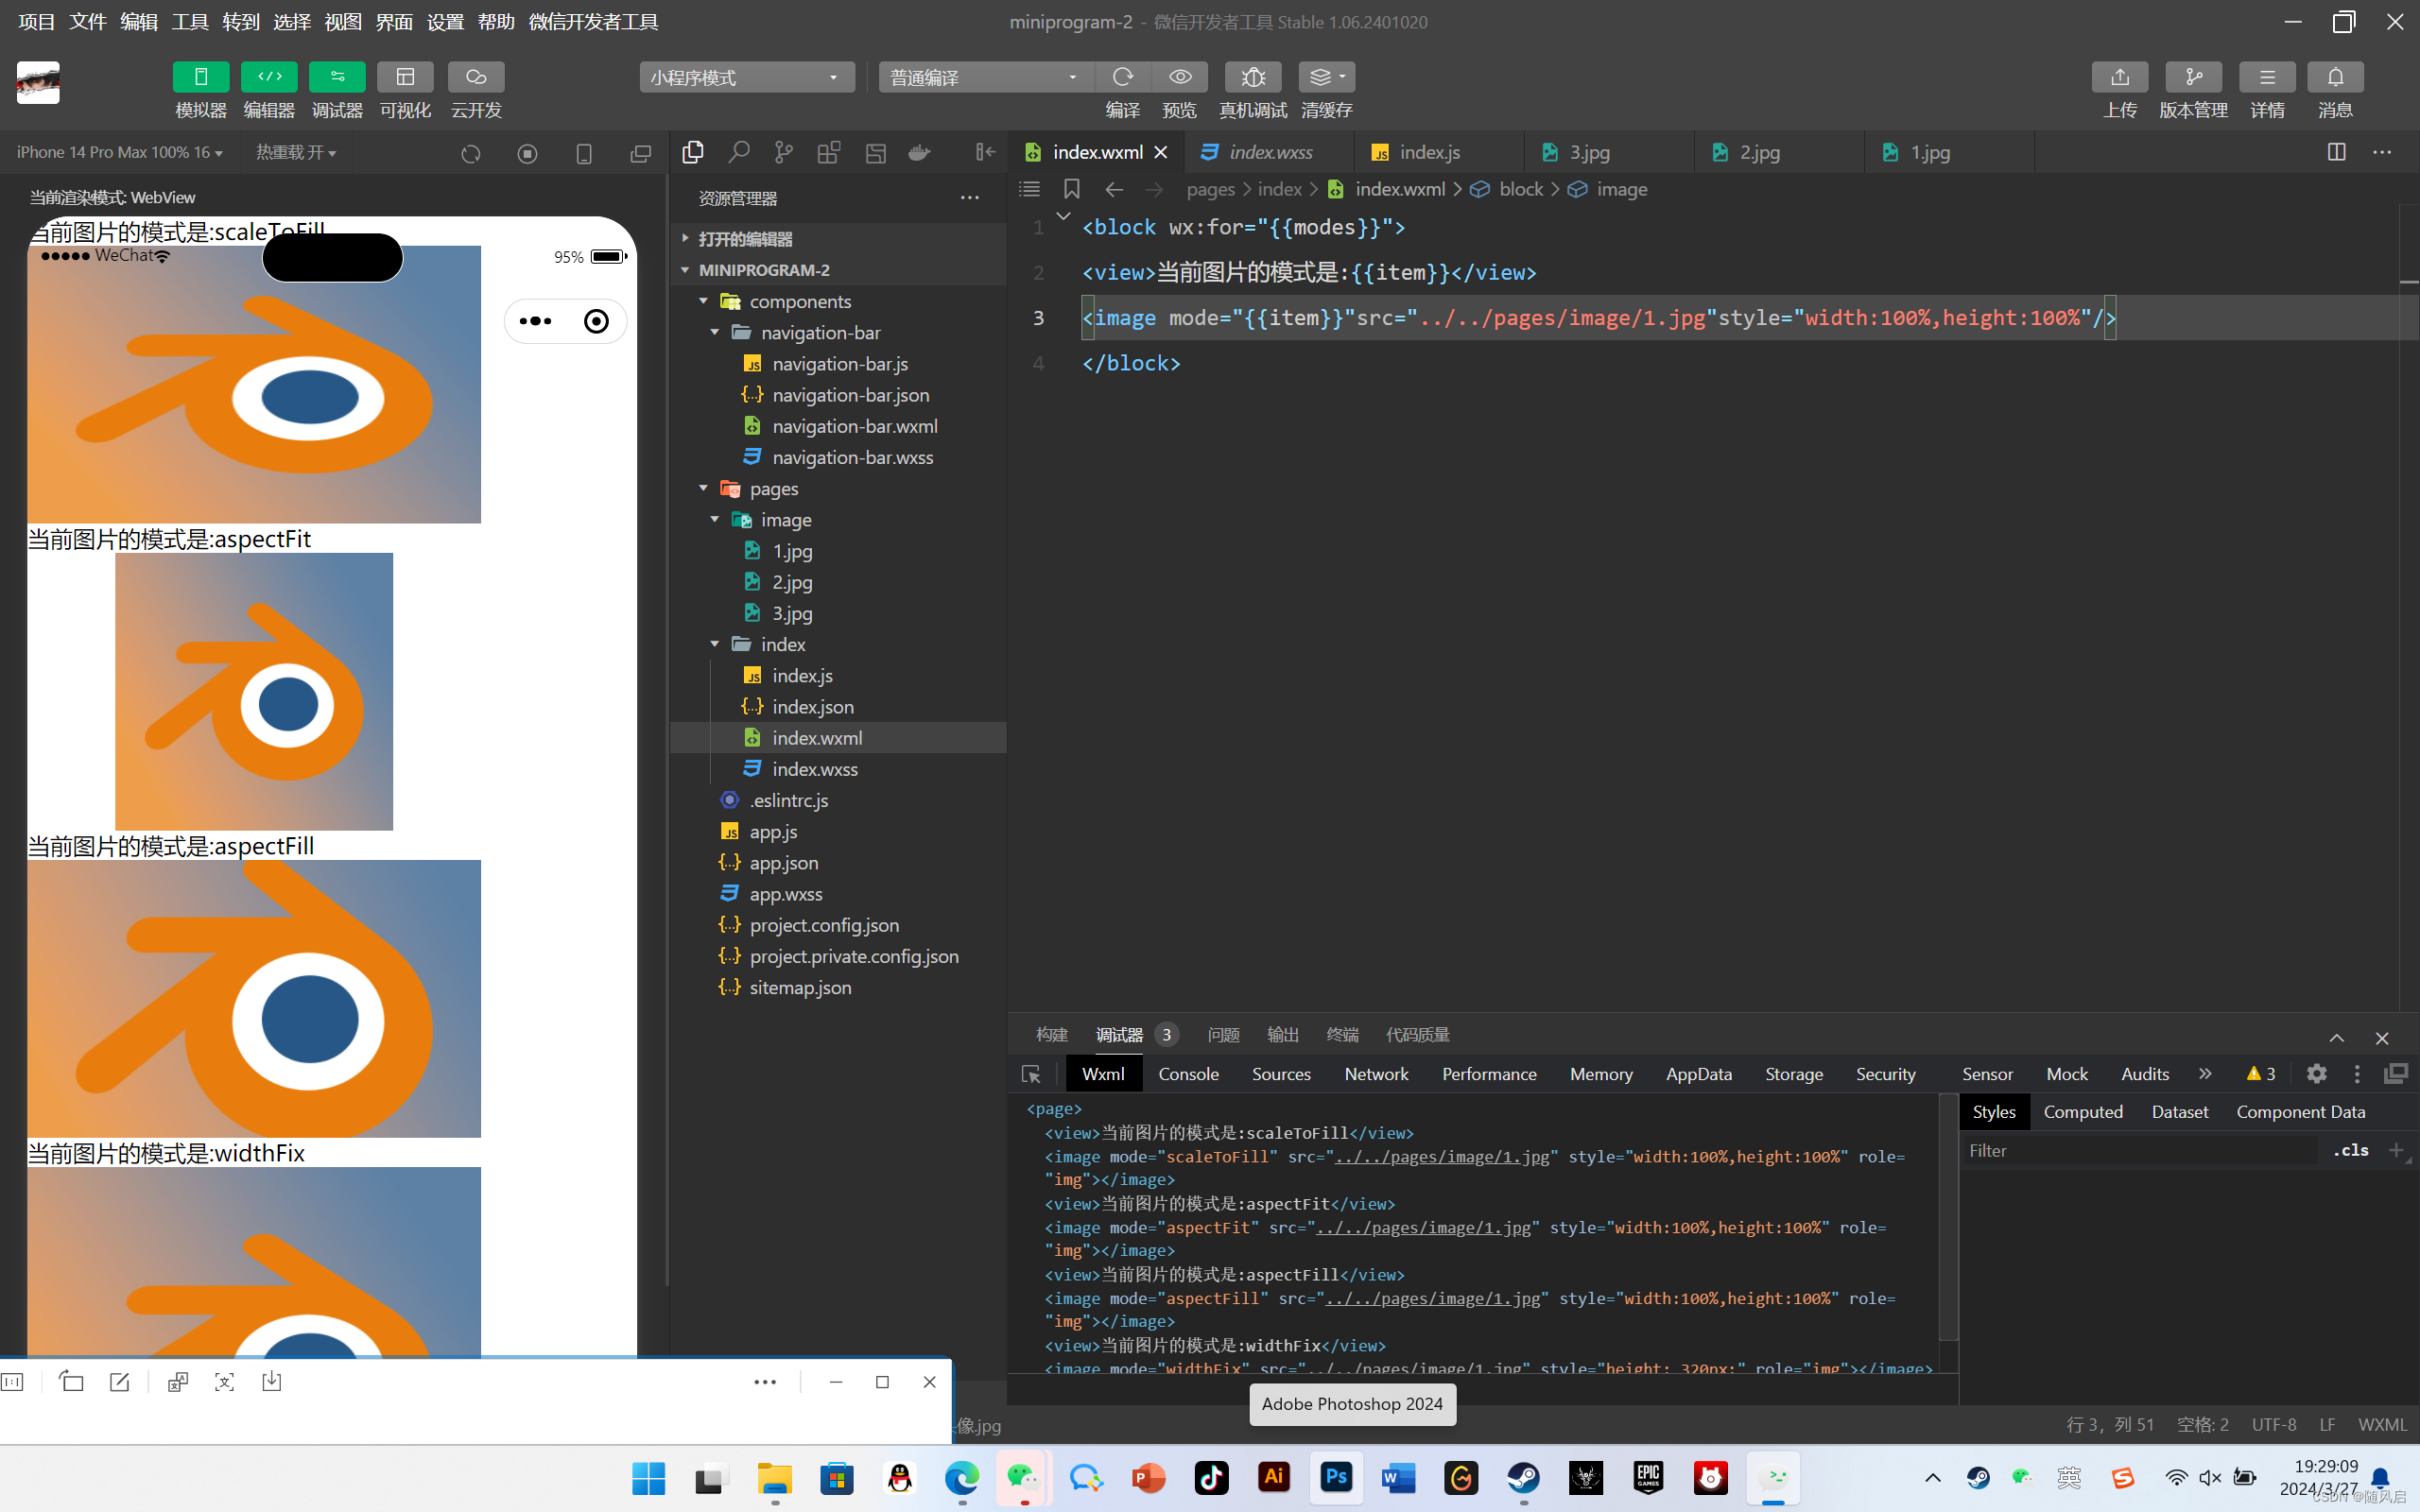Switch to the index.js editor tab
2420x1512 pixels.
(x=1428, y=152)
